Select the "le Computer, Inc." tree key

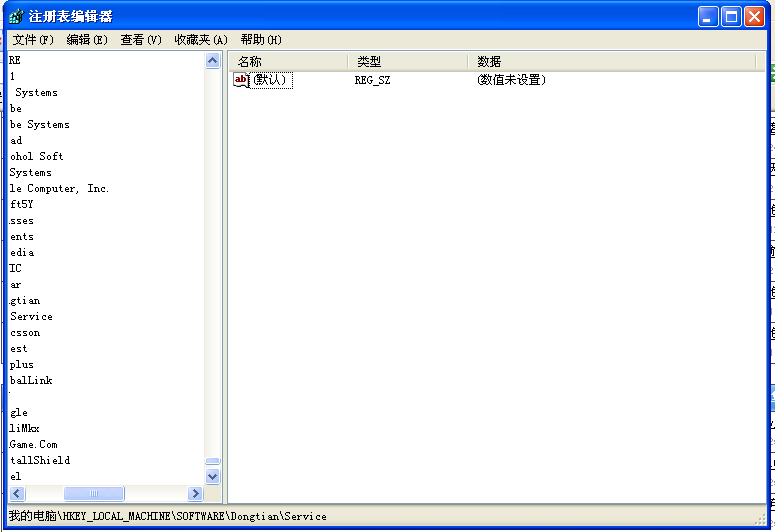[59, 188]
